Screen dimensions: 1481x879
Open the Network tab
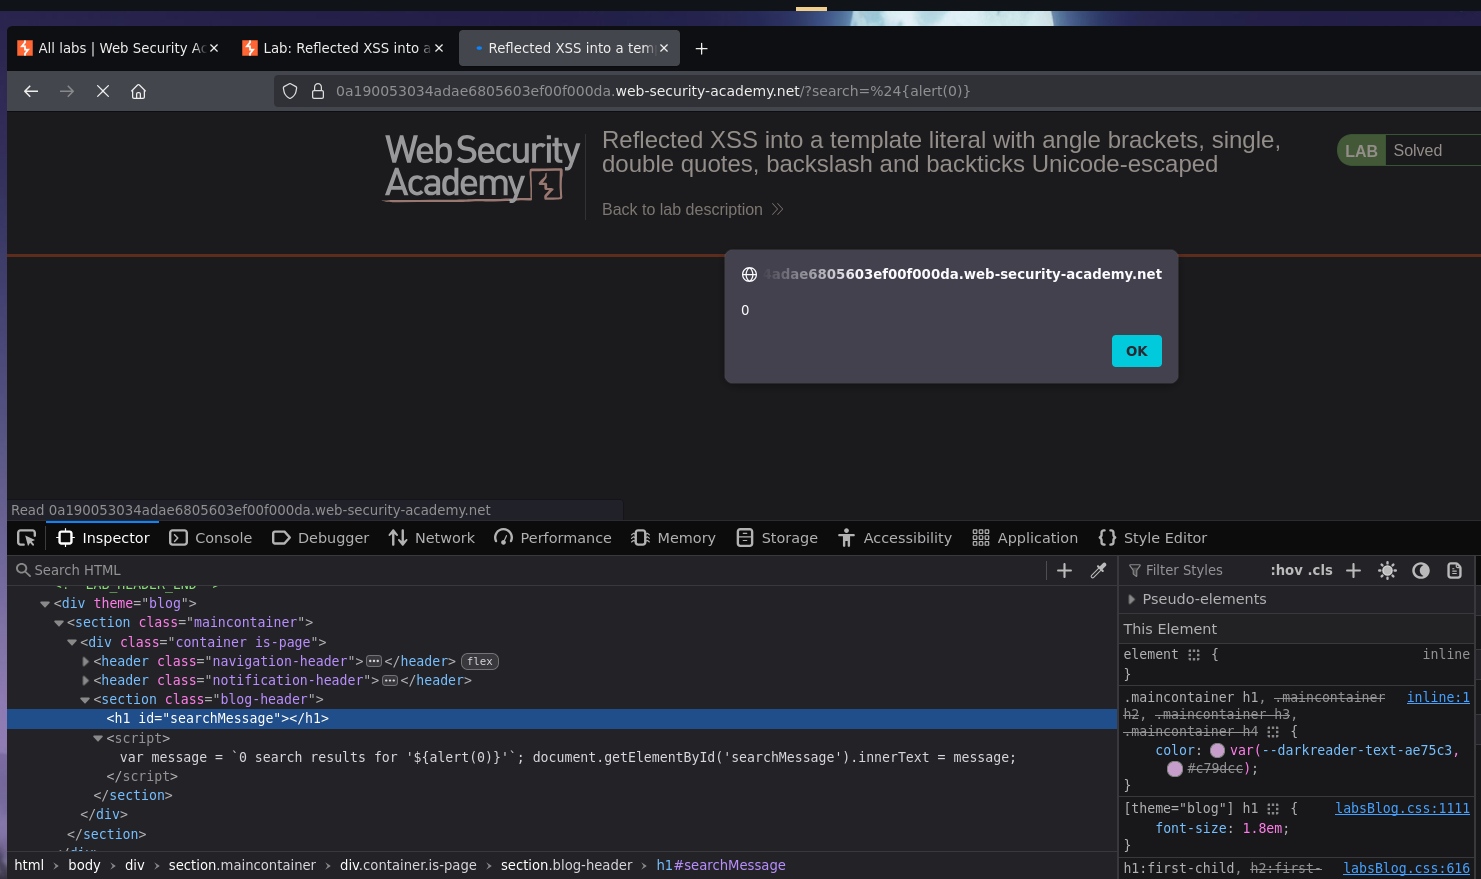432,538
